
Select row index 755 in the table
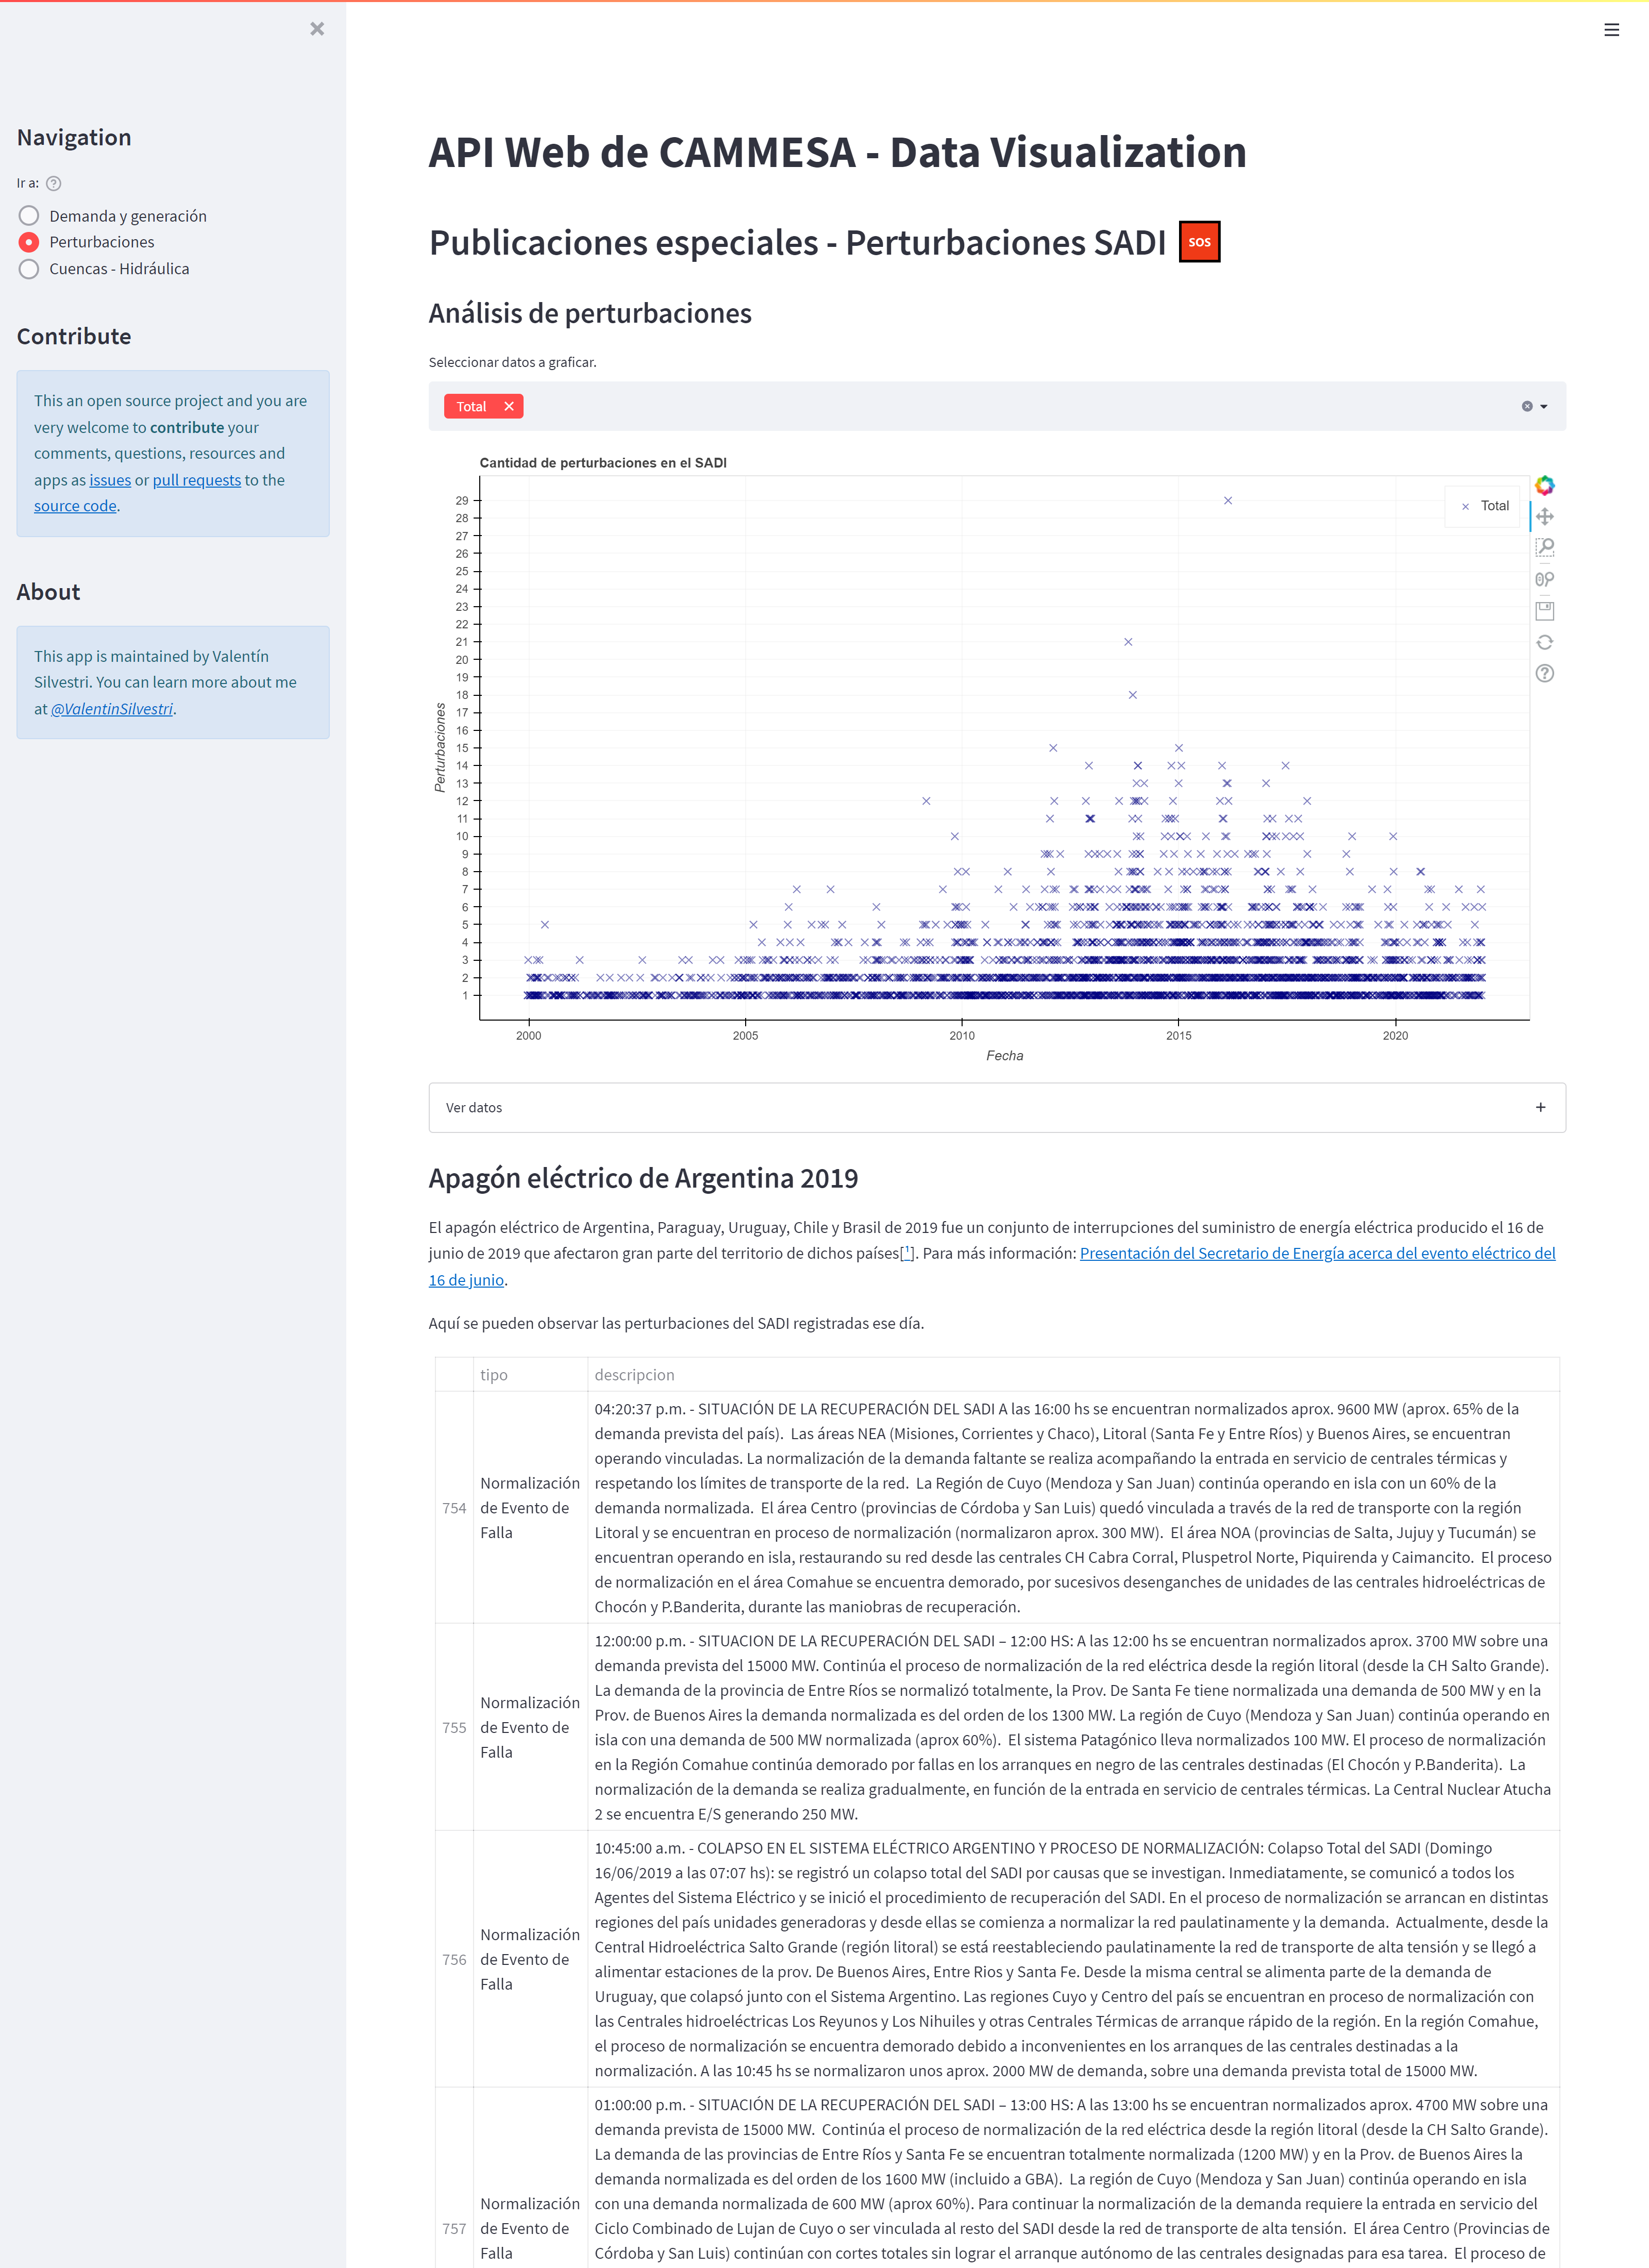click(x=454, y=1727)
